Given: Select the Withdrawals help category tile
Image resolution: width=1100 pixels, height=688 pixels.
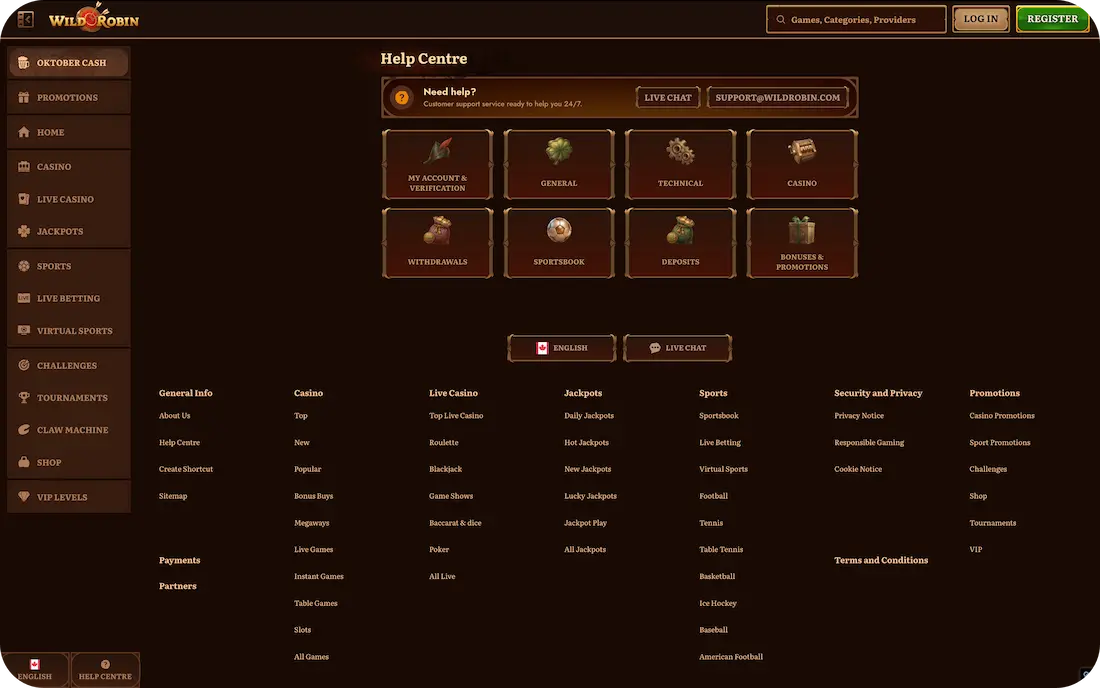Looking at the screenshot, I should (437, 243).
